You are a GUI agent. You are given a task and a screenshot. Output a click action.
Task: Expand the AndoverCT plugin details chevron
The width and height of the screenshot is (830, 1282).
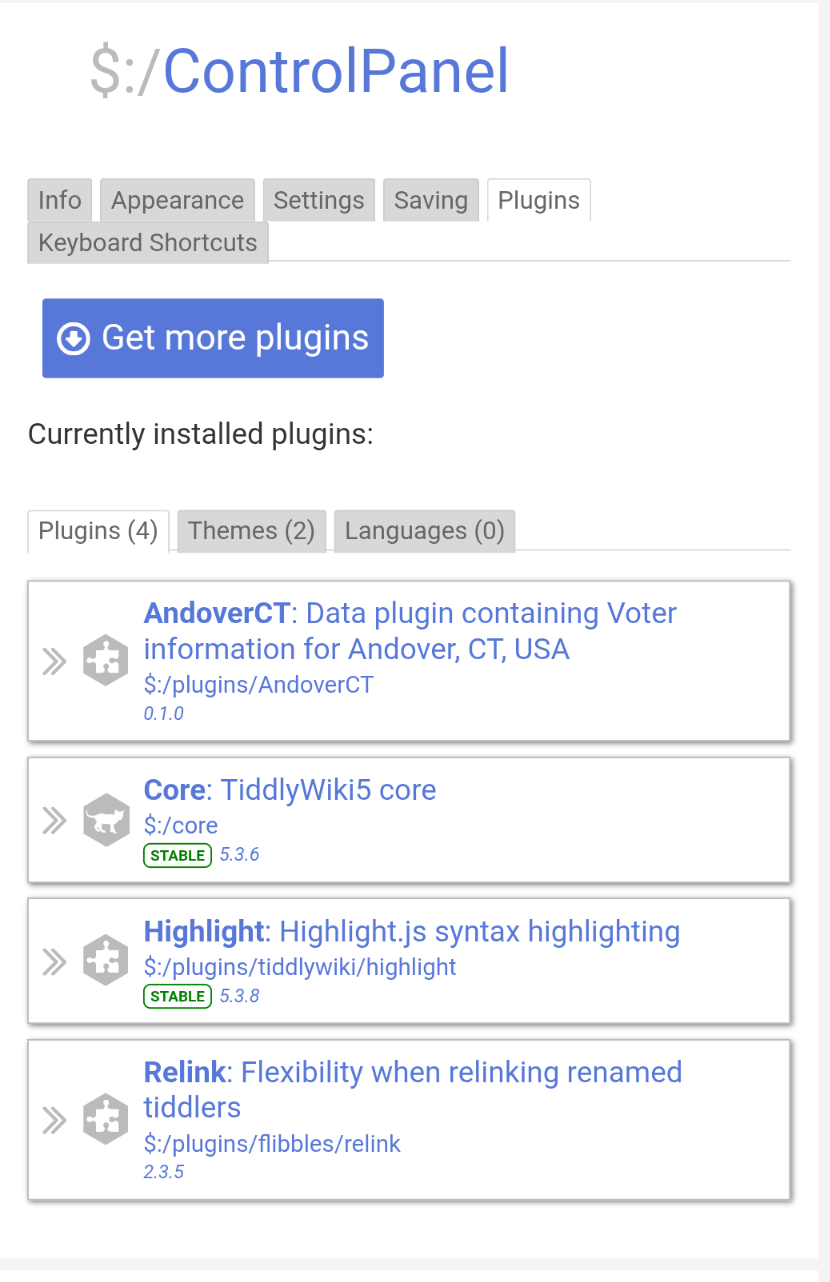pos(54,661)
